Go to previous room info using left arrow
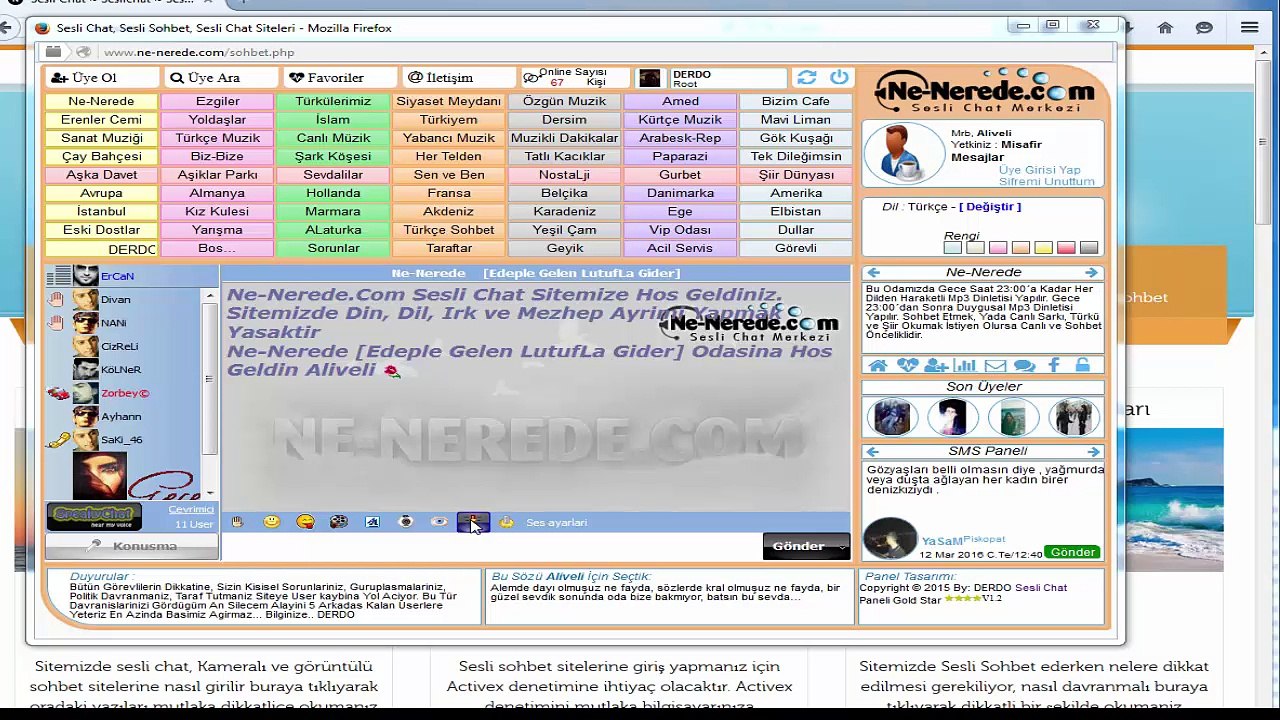 point(874,272)
